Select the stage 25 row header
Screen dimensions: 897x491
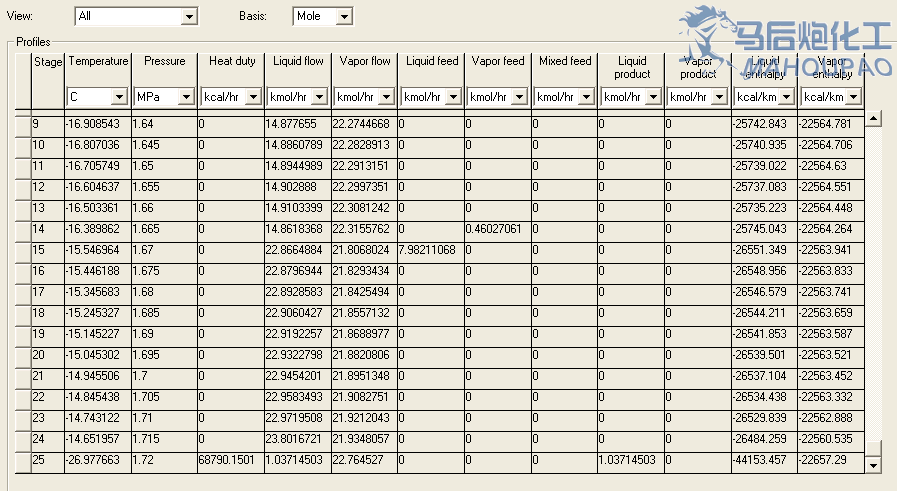[x=47, y=459]
